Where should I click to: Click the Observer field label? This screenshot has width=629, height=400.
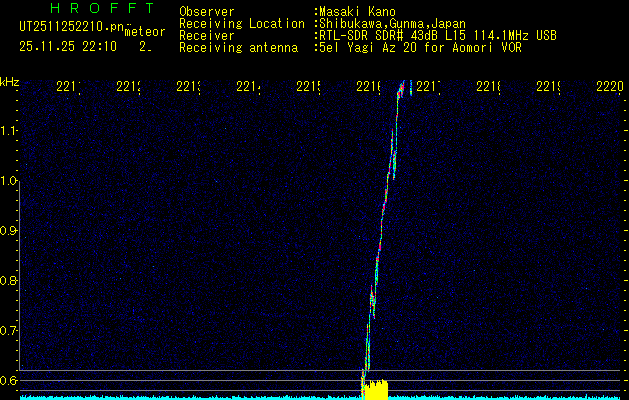(x=207, y=12)
